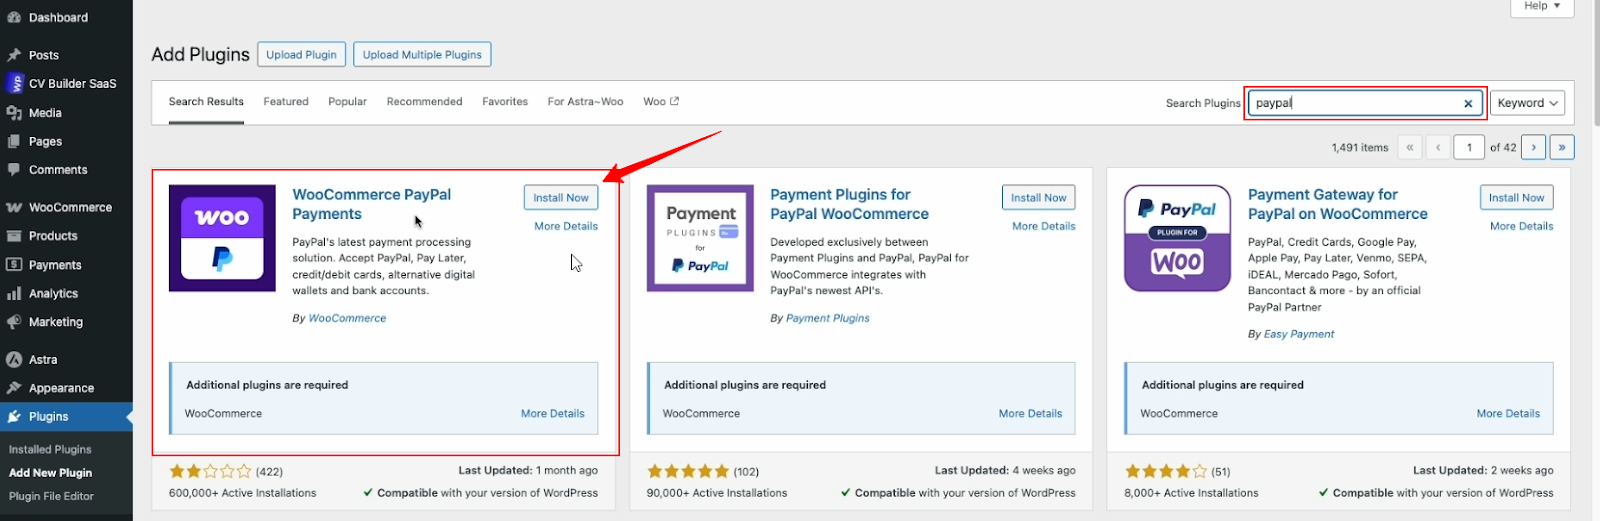Switch to Featured tab
This screenshot has height=521, width=1600.
tap(286, 102)
